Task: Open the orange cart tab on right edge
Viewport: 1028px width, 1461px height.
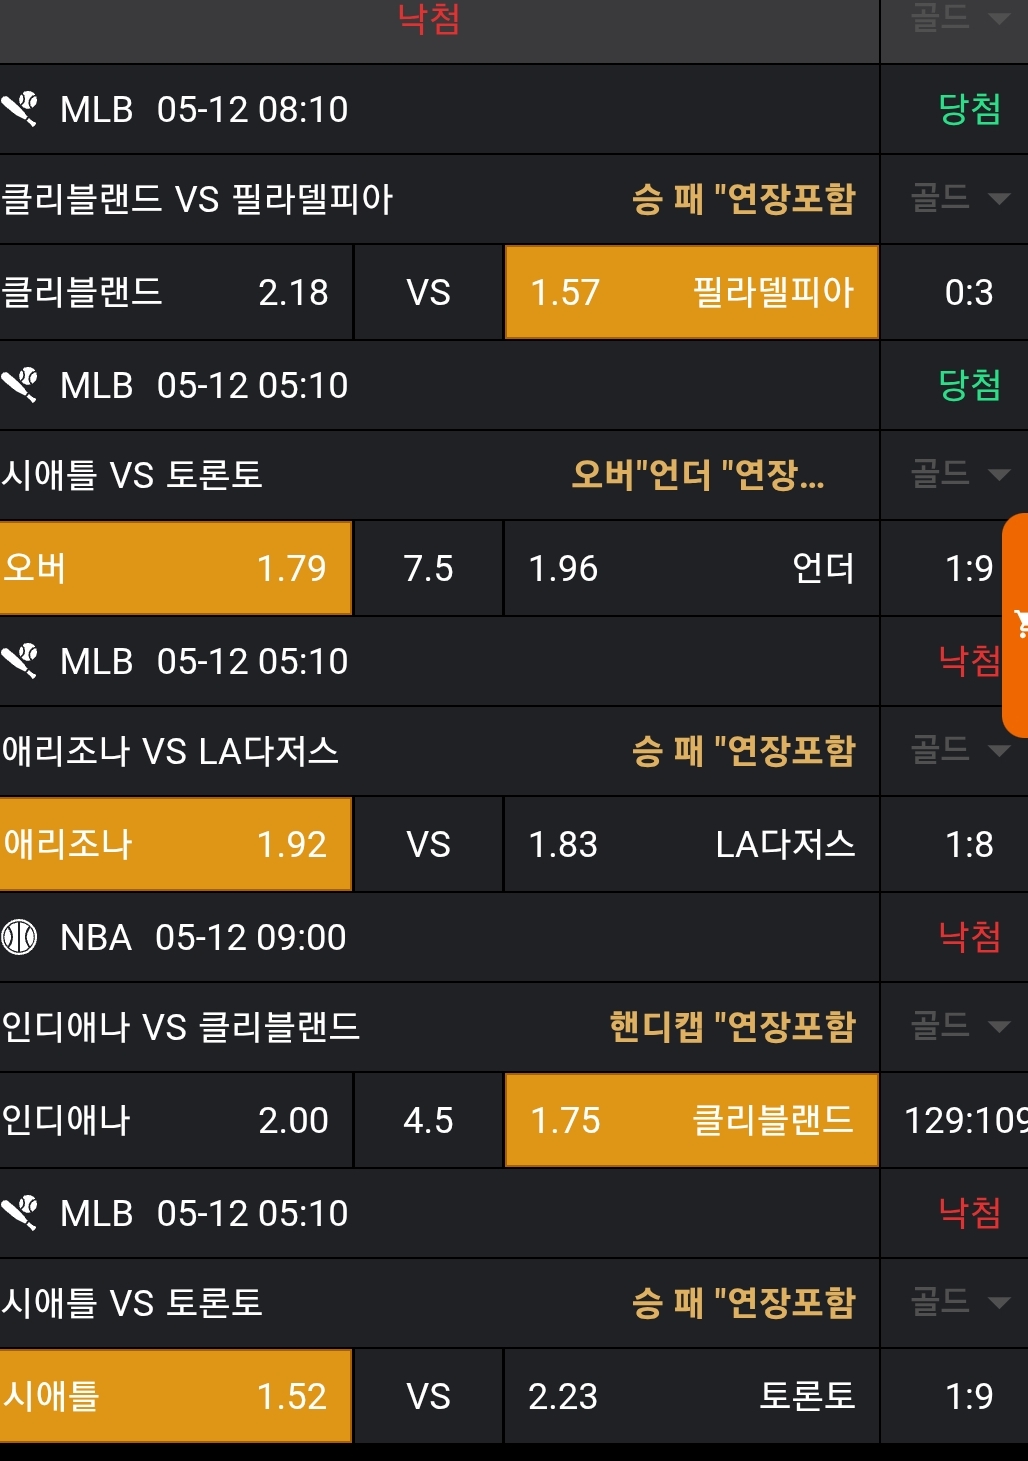Action: (x=1016, y=625)
